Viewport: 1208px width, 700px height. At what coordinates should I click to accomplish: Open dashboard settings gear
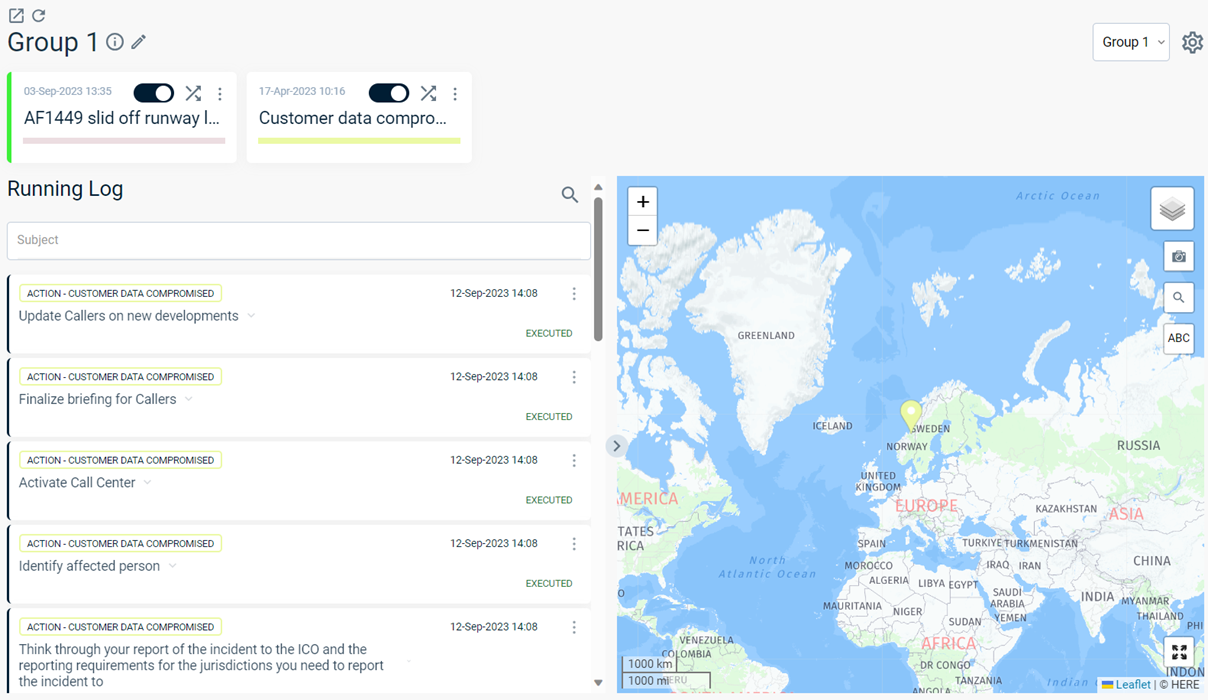[1192, 43]
